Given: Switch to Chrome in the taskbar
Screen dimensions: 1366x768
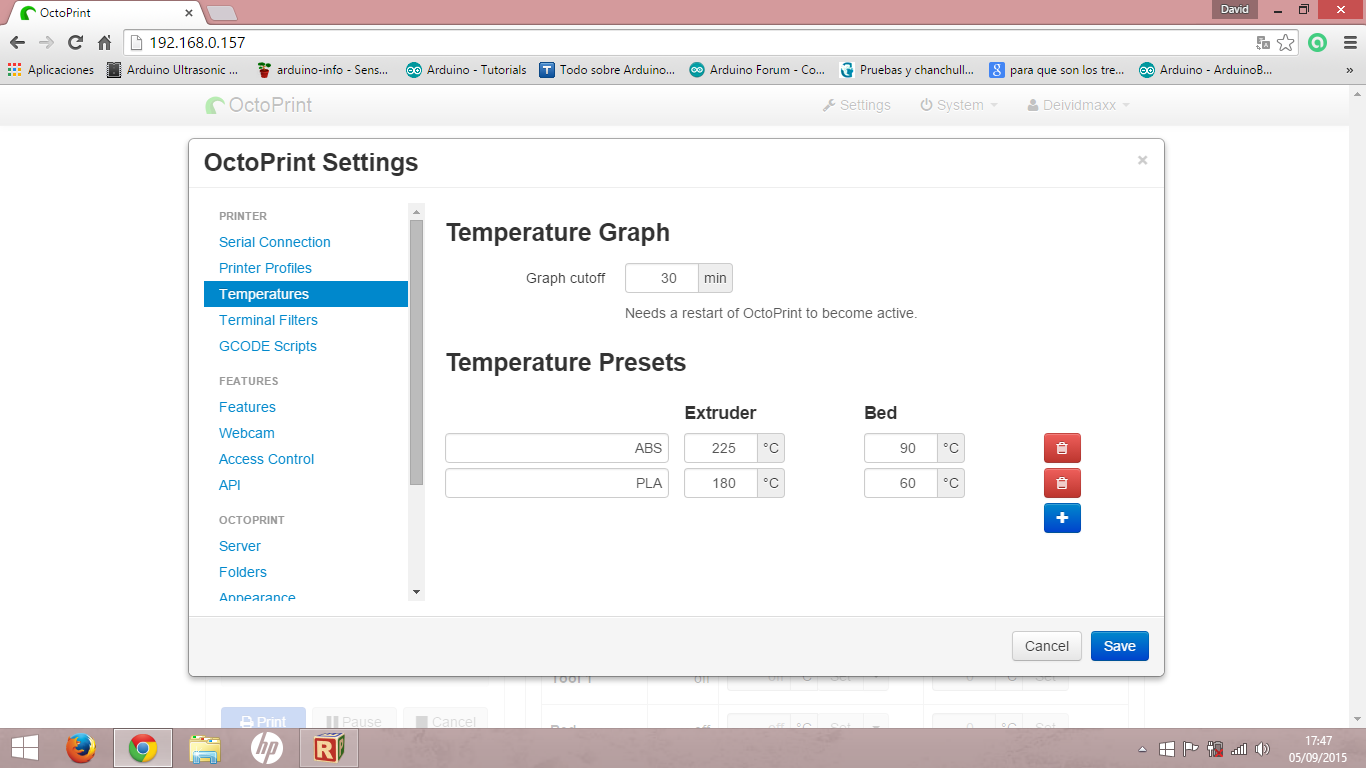Looking at the screenshot, I should (143, 748).
